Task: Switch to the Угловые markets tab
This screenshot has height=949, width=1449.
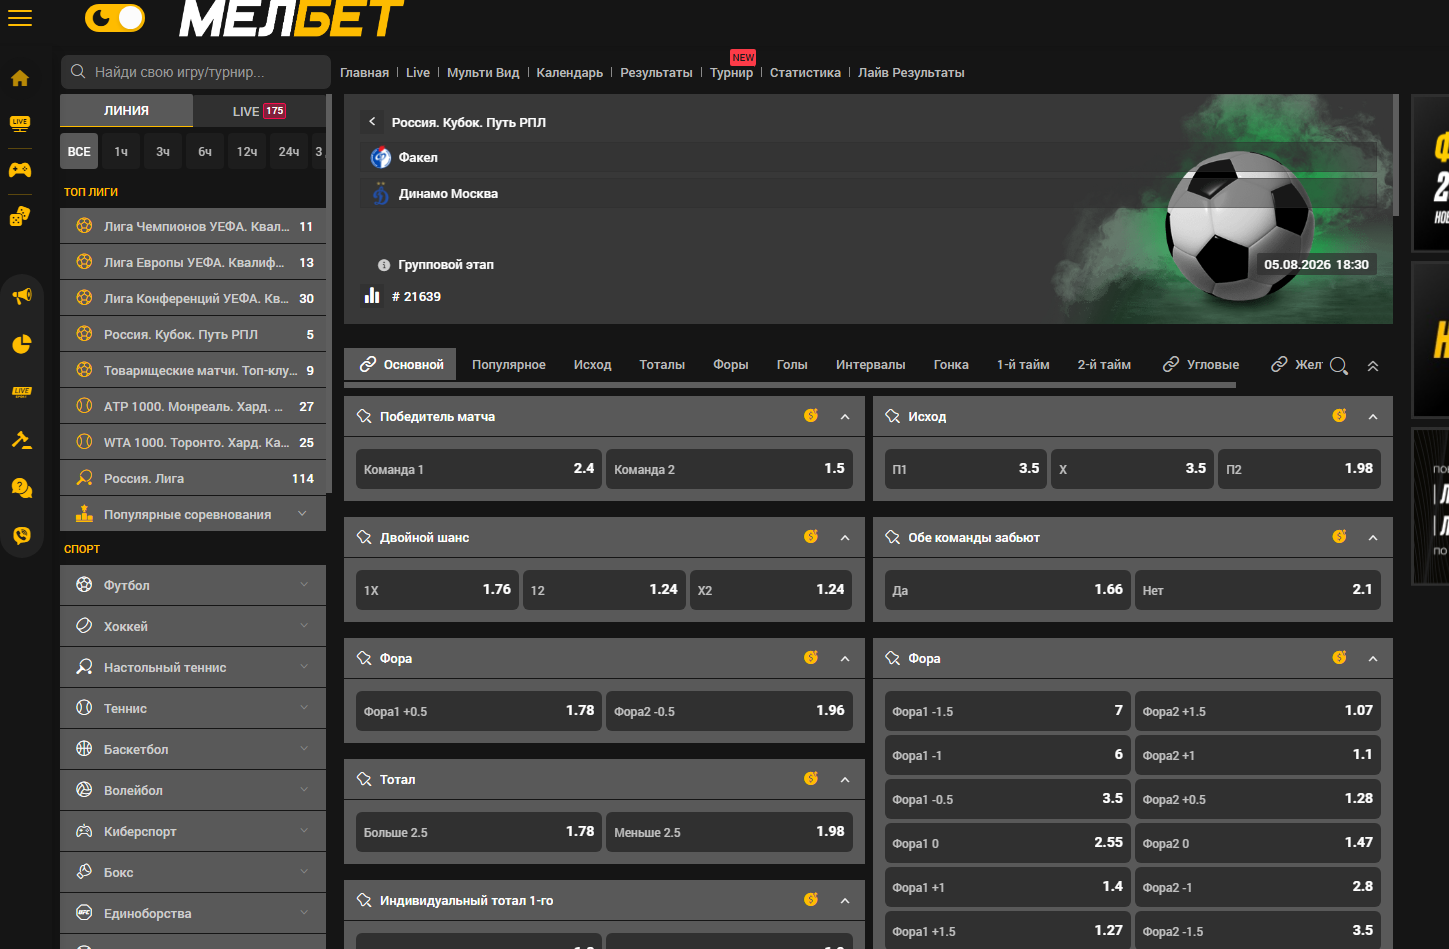Action: (x=1200, y=365)
